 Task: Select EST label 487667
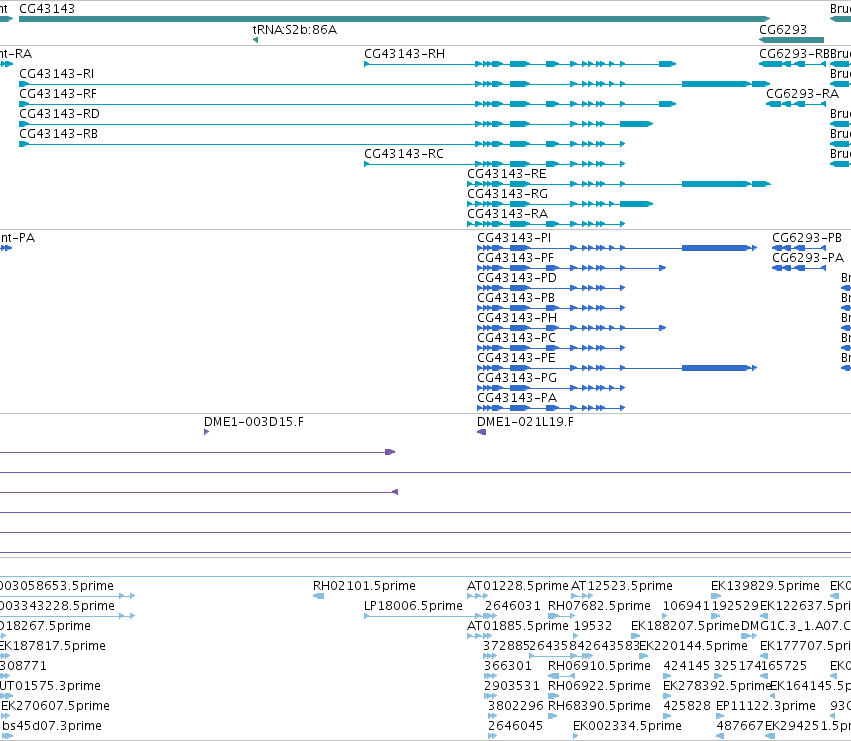(x=740, y=726)
